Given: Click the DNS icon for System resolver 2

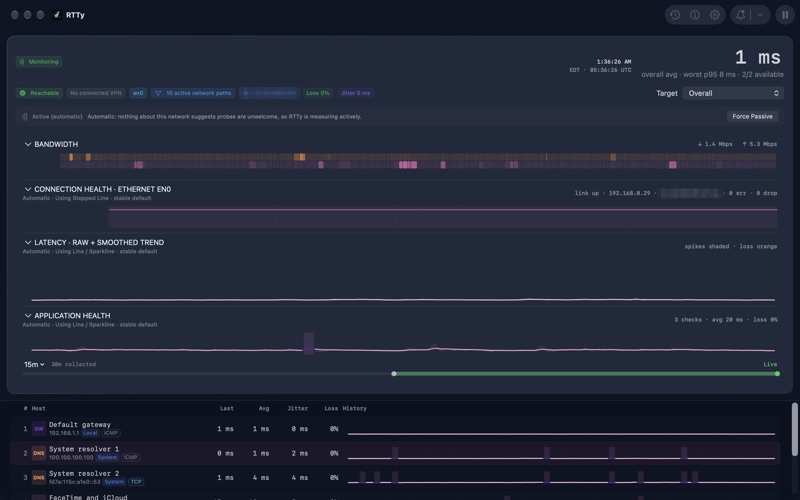Looking at the screenshot, I should pyautogui.click(x=39, y=478).
